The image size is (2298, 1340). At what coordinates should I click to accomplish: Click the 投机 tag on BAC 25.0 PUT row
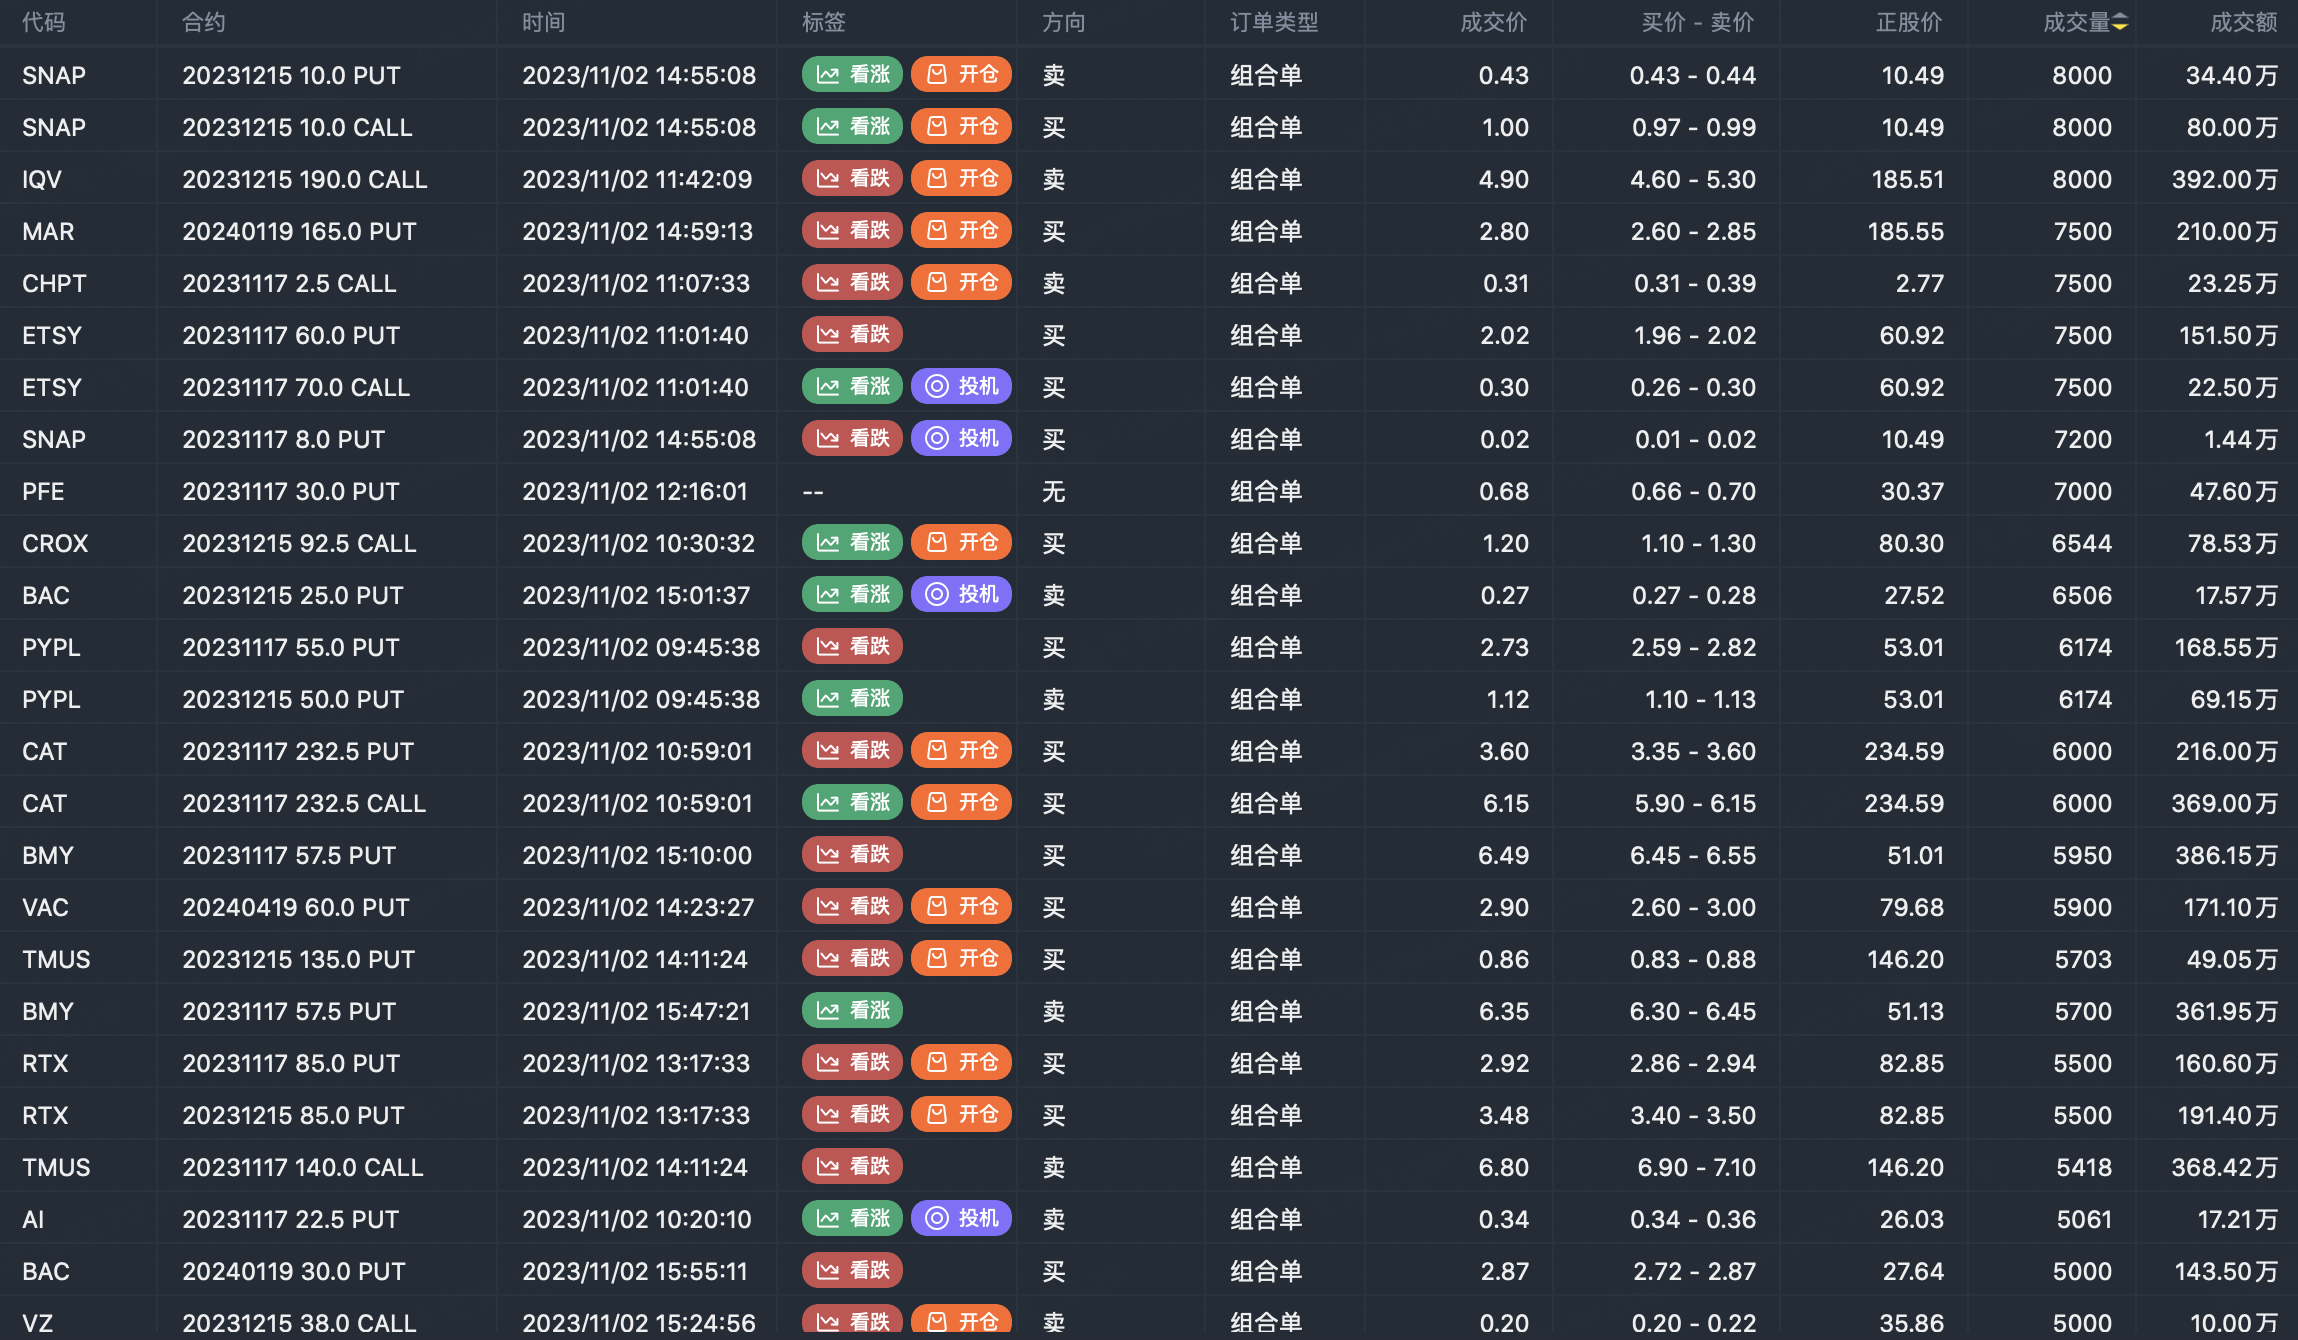(961, 595)
